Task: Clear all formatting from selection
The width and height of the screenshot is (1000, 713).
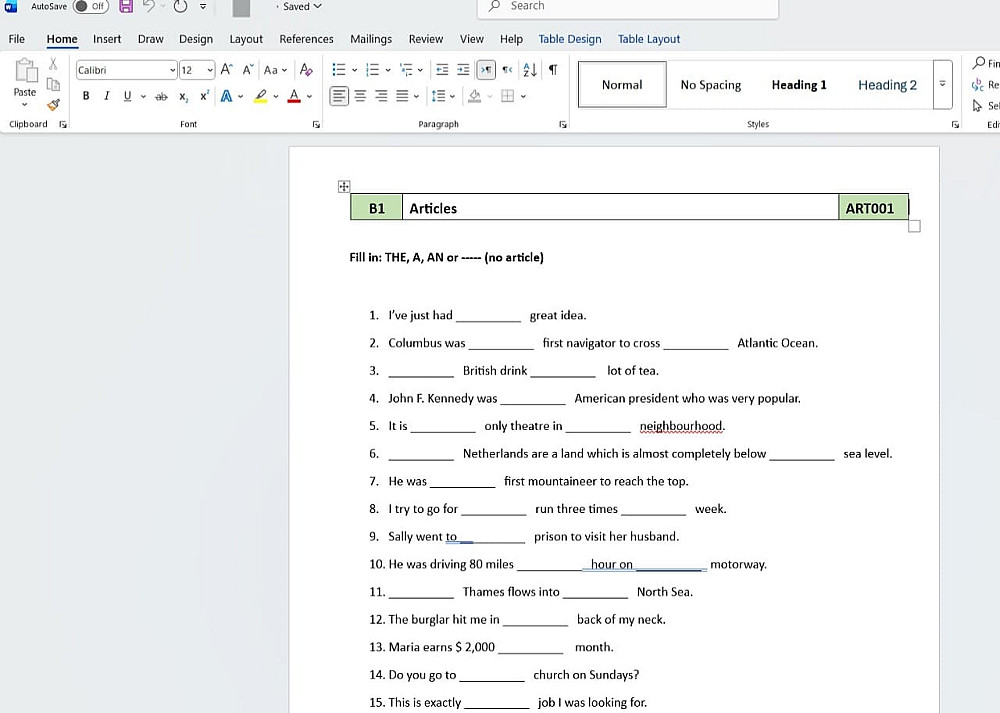Action: tap(306, 70)
